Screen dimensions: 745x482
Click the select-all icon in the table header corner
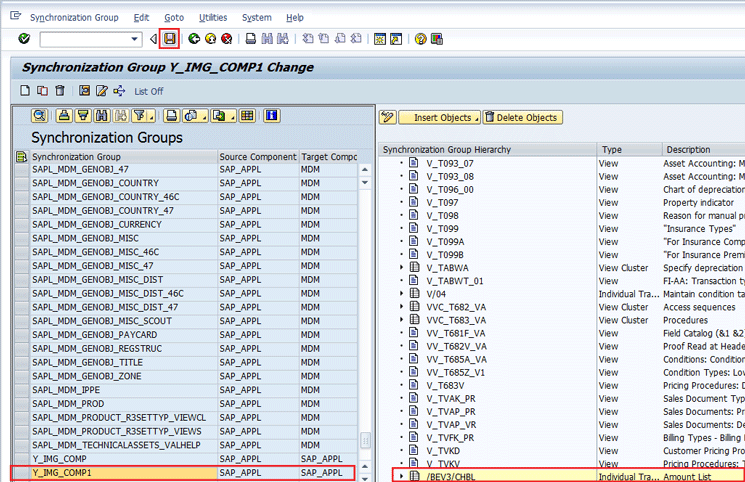(21, 157)
